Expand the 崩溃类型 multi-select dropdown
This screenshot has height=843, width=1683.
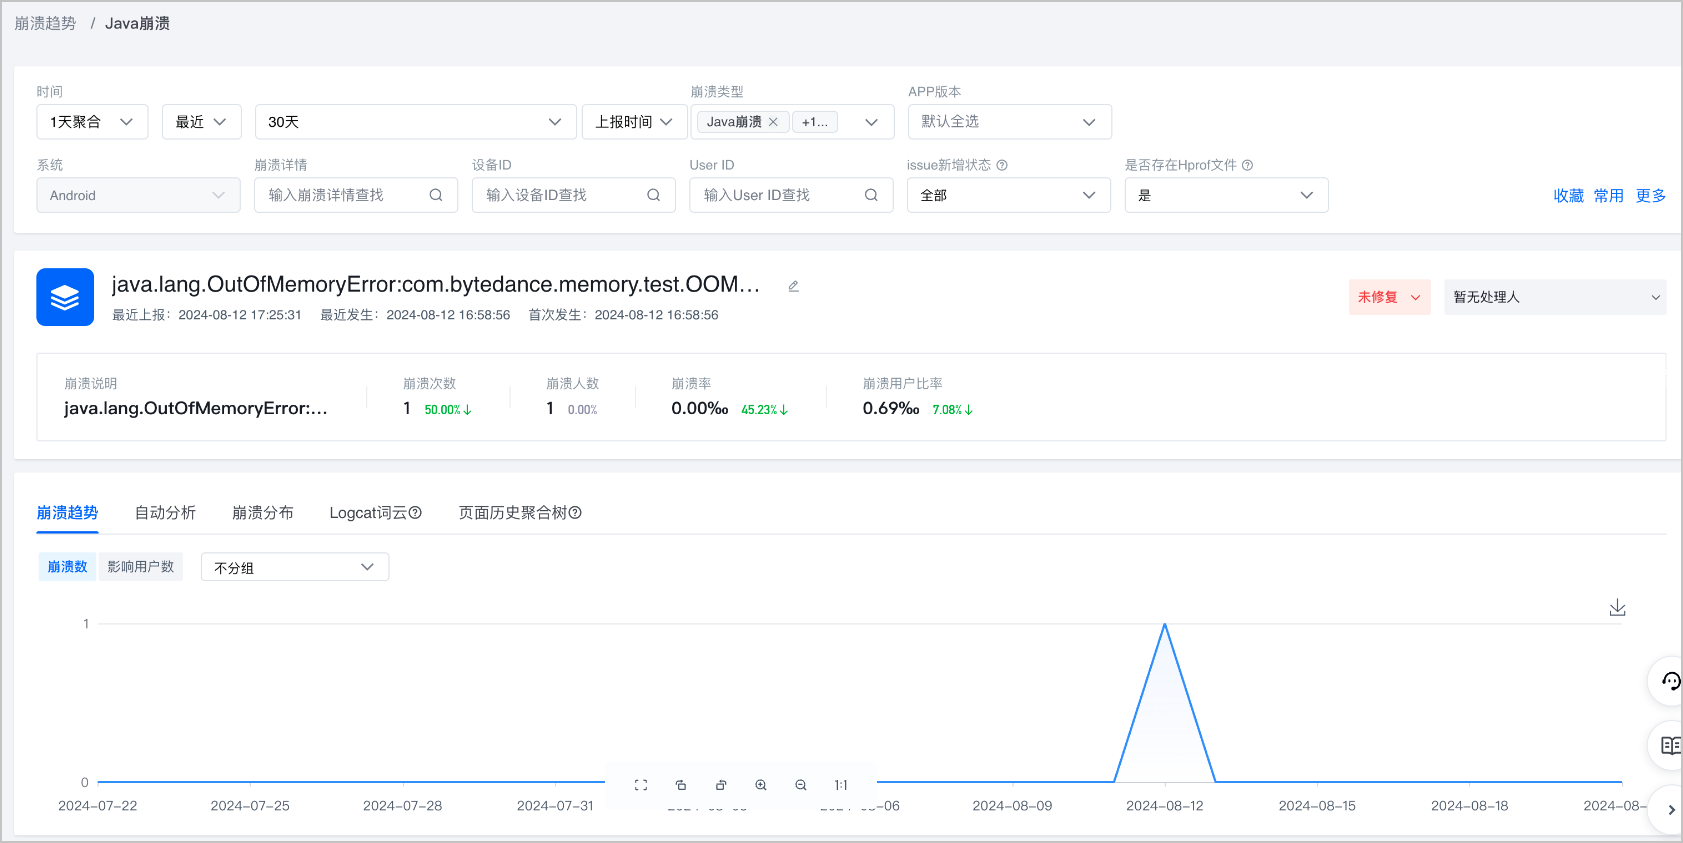tap(871, 122)
